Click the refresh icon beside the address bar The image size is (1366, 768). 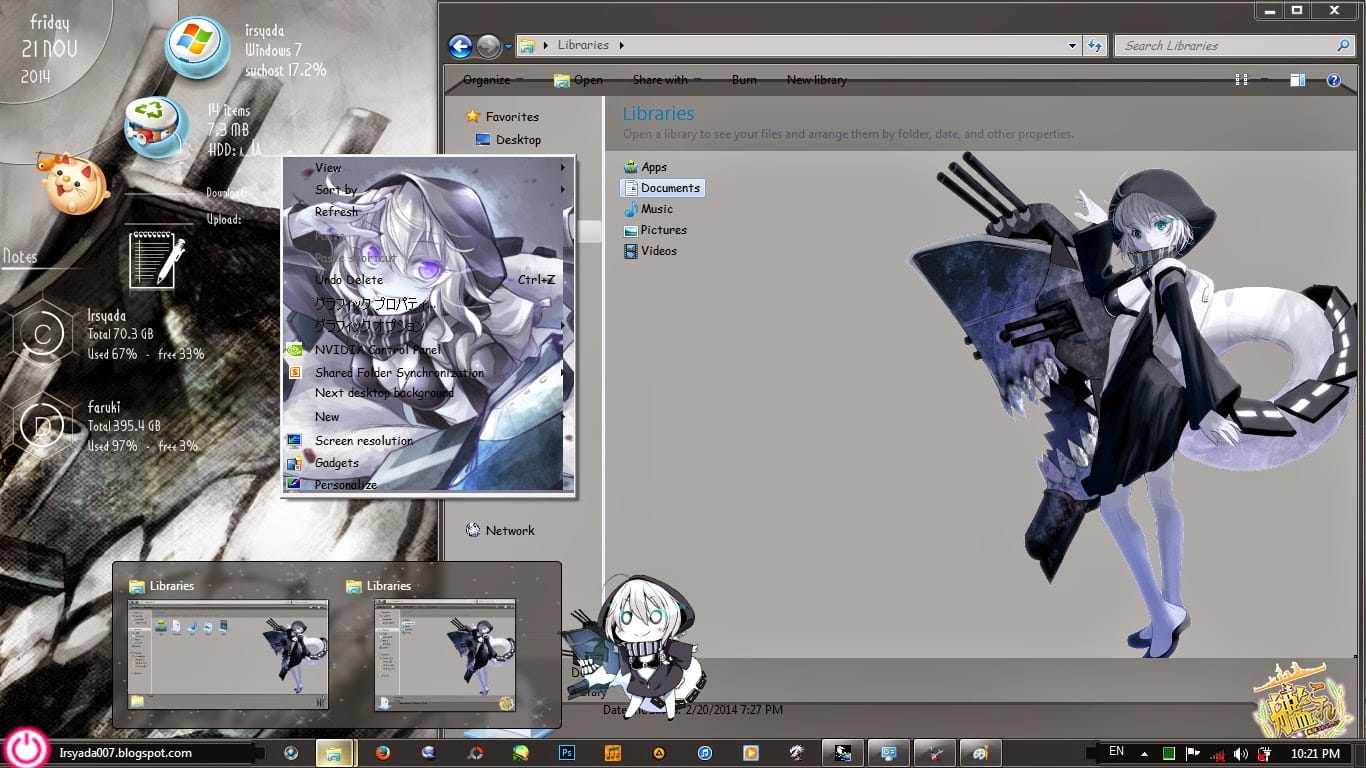pos(1095,46)
